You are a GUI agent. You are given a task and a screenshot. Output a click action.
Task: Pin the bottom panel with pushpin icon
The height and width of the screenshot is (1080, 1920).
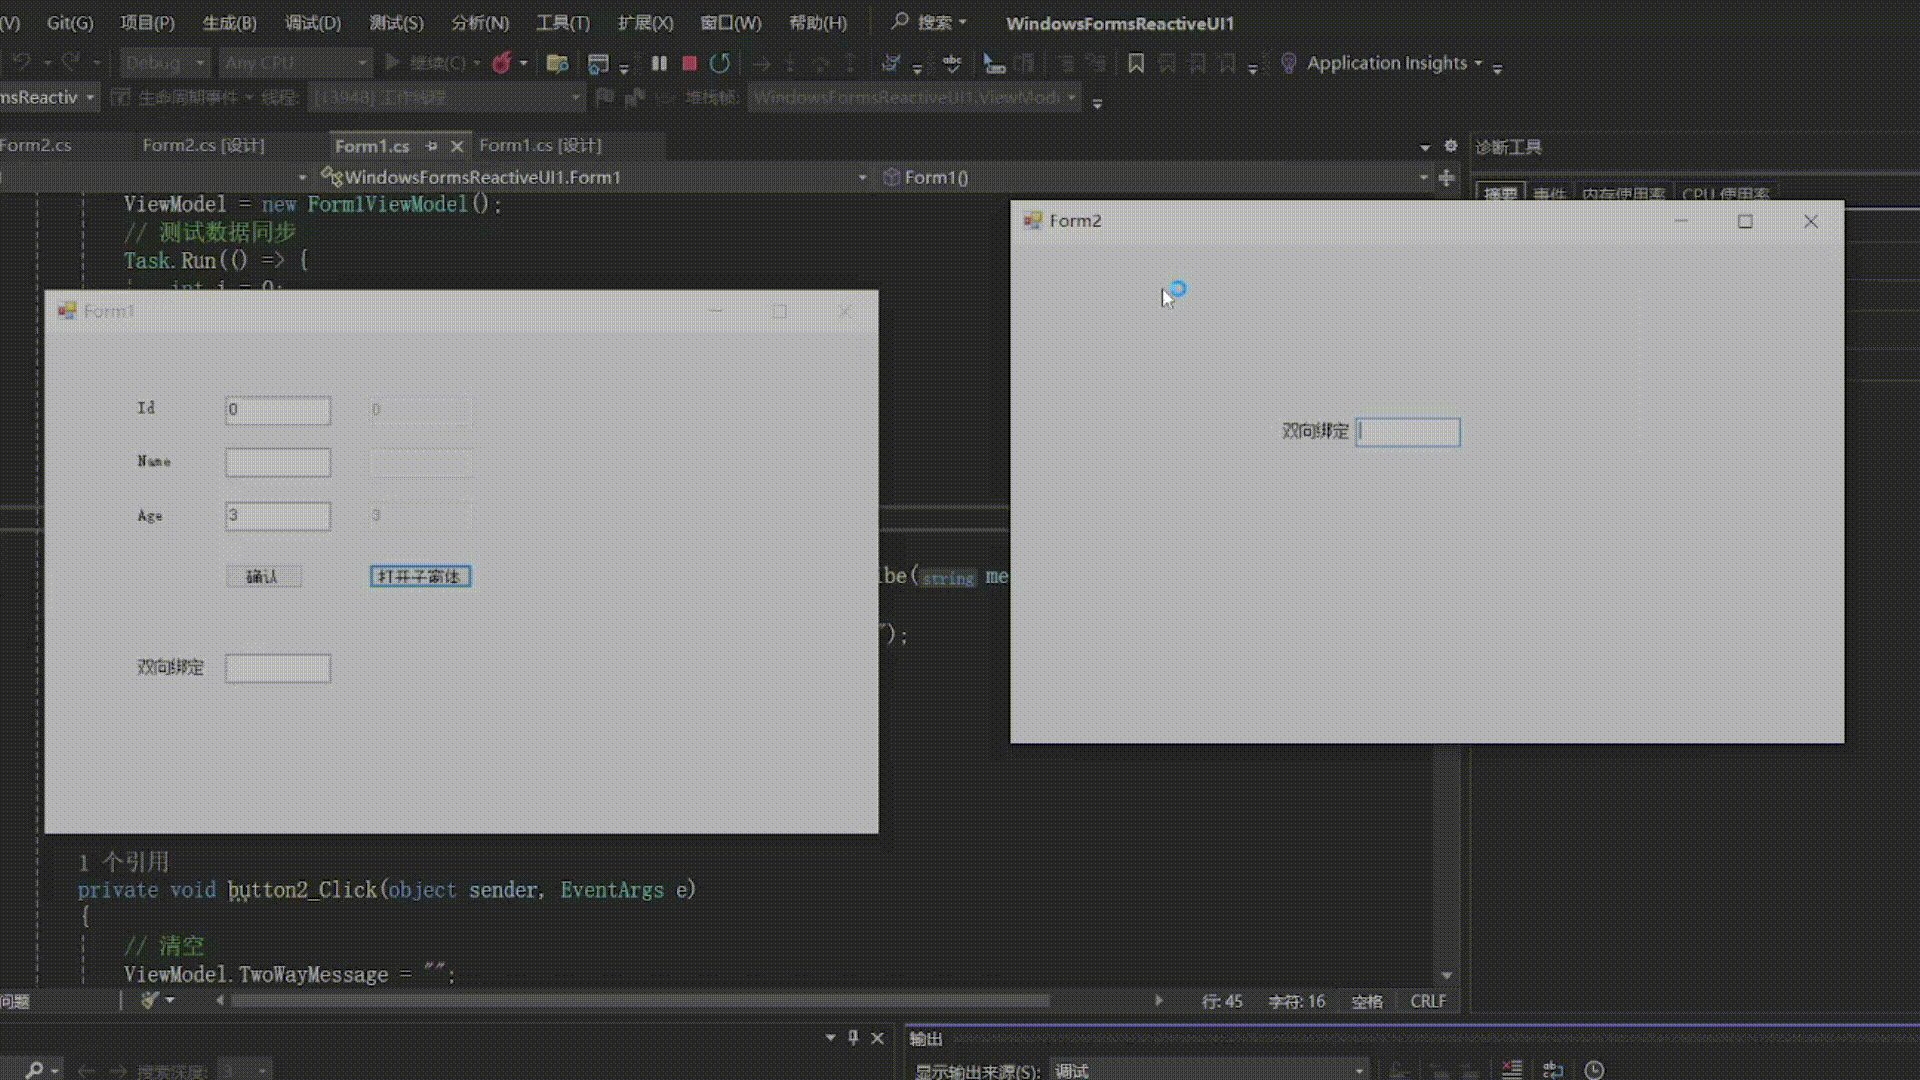(853, 1038)
